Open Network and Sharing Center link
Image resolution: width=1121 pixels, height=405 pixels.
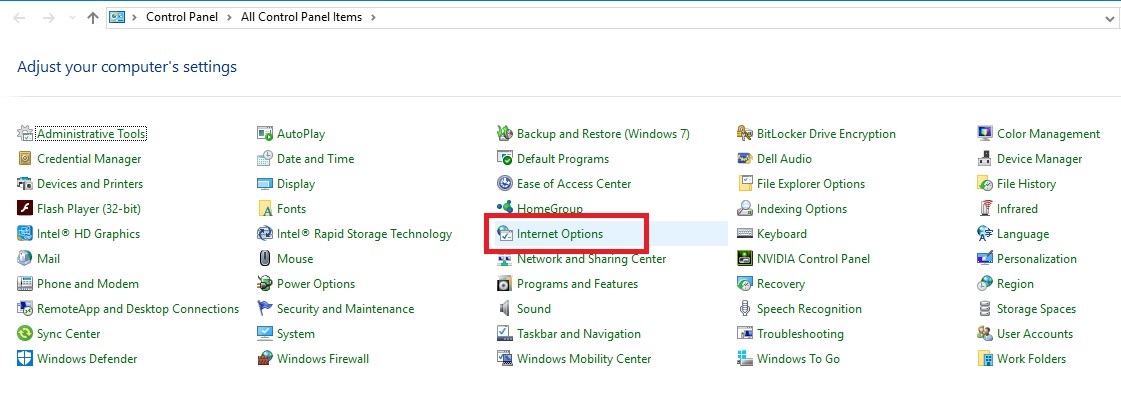point(591,259)
